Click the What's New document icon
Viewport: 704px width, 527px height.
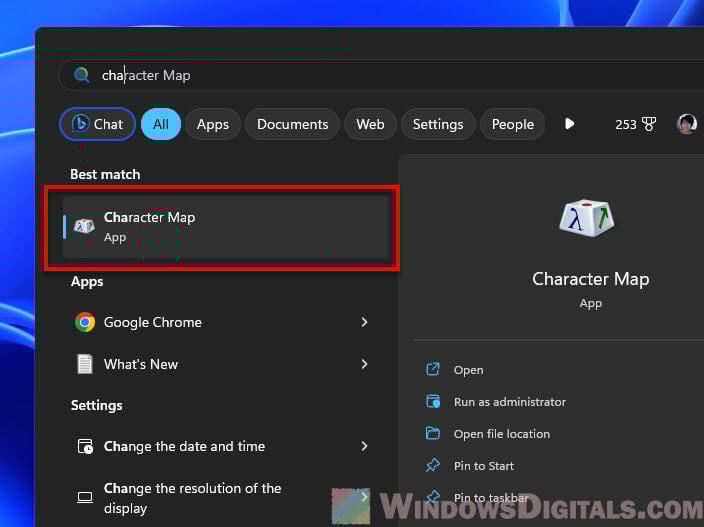(x=84, y=364)
